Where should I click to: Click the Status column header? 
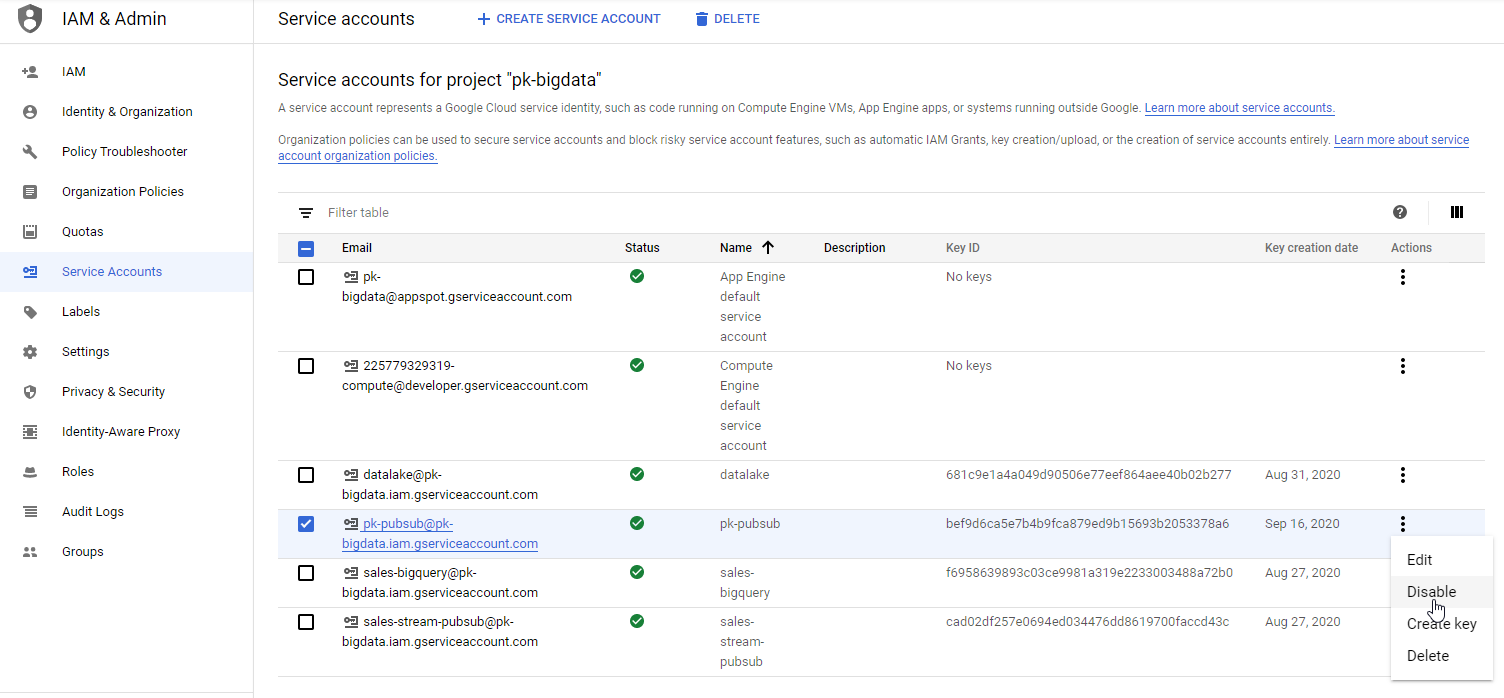click(642, 248)
